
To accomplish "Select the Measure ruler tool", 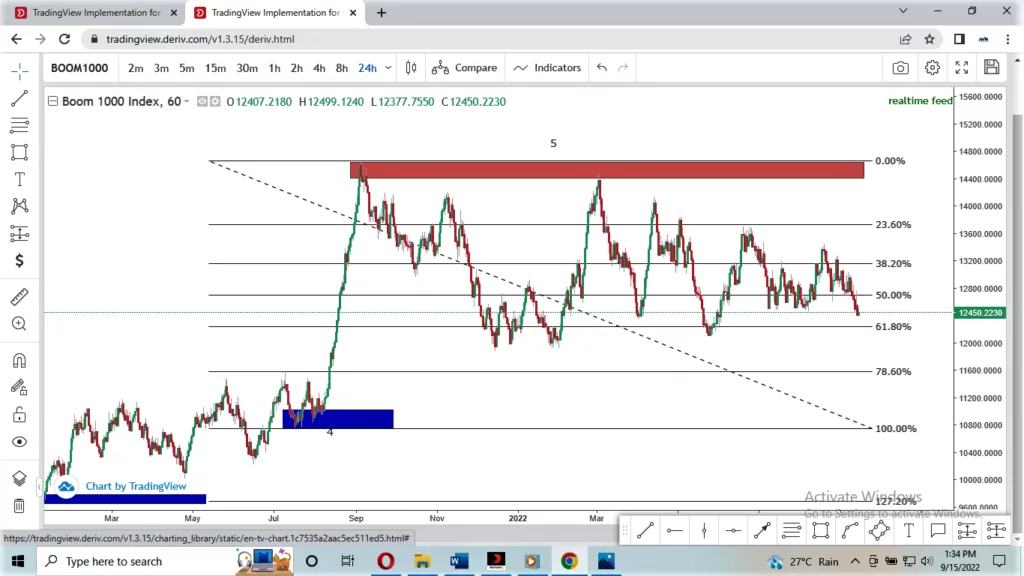I will [x=20, y=296].
